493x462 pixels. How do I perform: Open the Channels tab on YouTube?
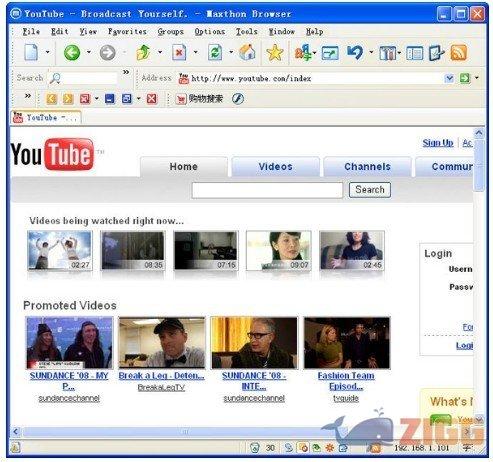(367, 167)
